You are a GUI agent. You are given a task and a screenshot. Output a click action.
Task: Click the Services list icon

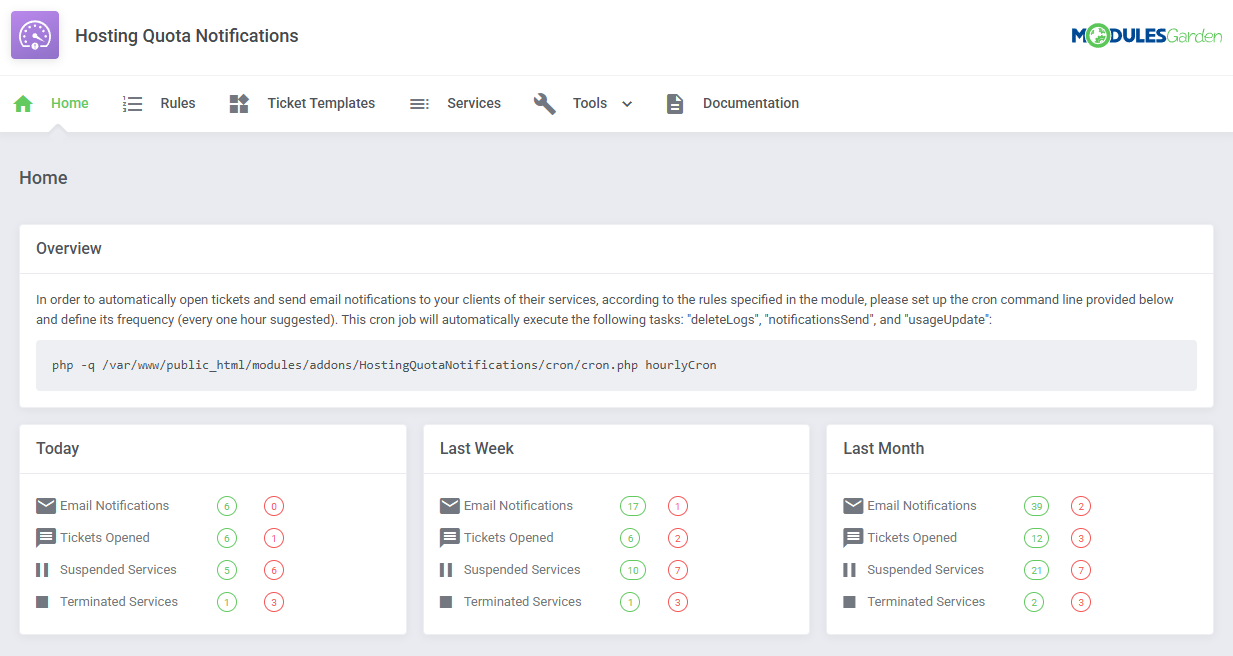coord(419,104)
